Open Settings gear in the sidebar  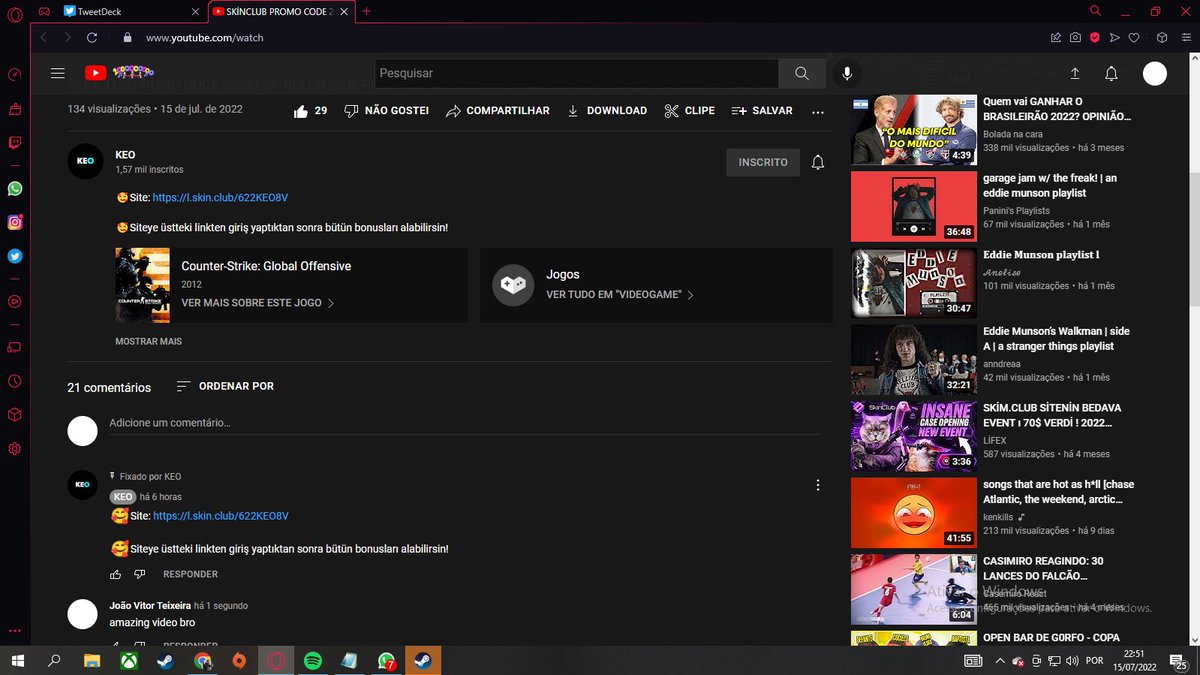pos(14,449)
